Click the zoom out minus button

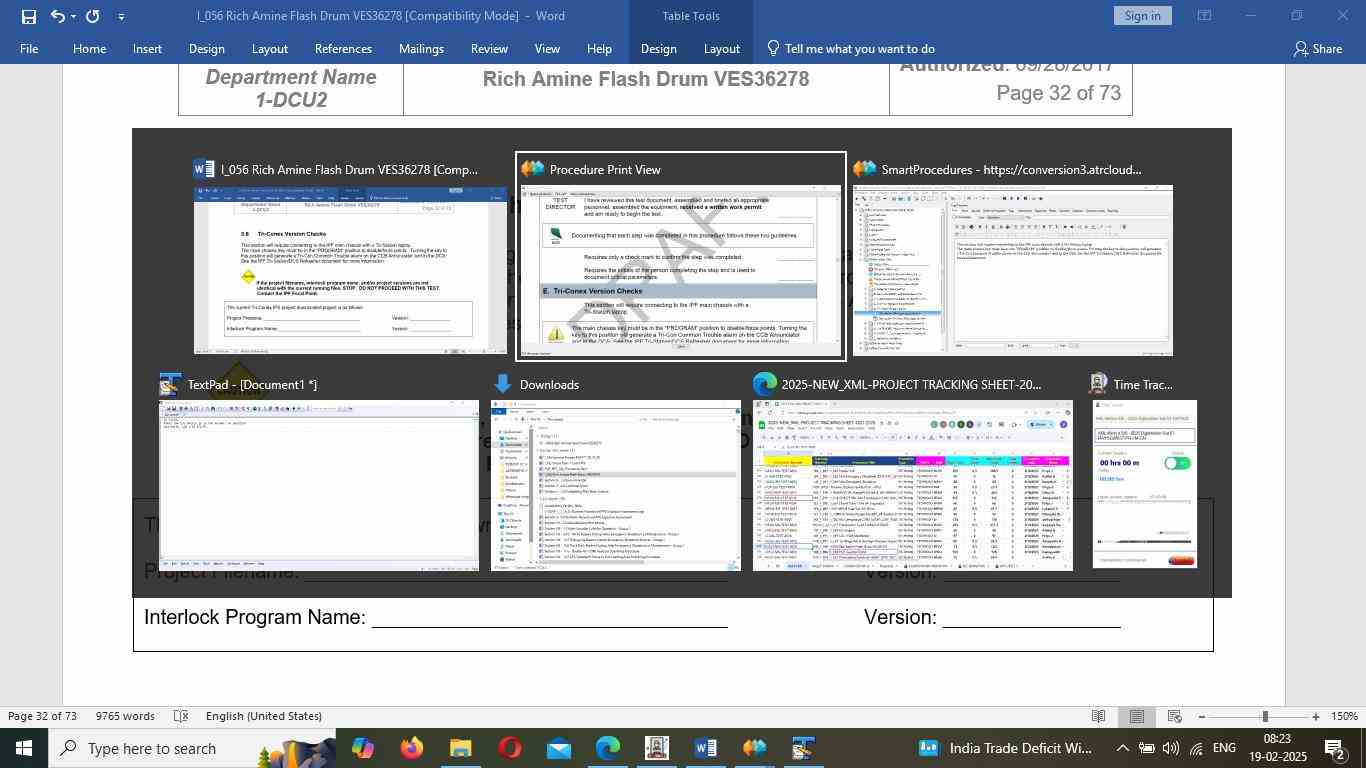[1201, 716]
